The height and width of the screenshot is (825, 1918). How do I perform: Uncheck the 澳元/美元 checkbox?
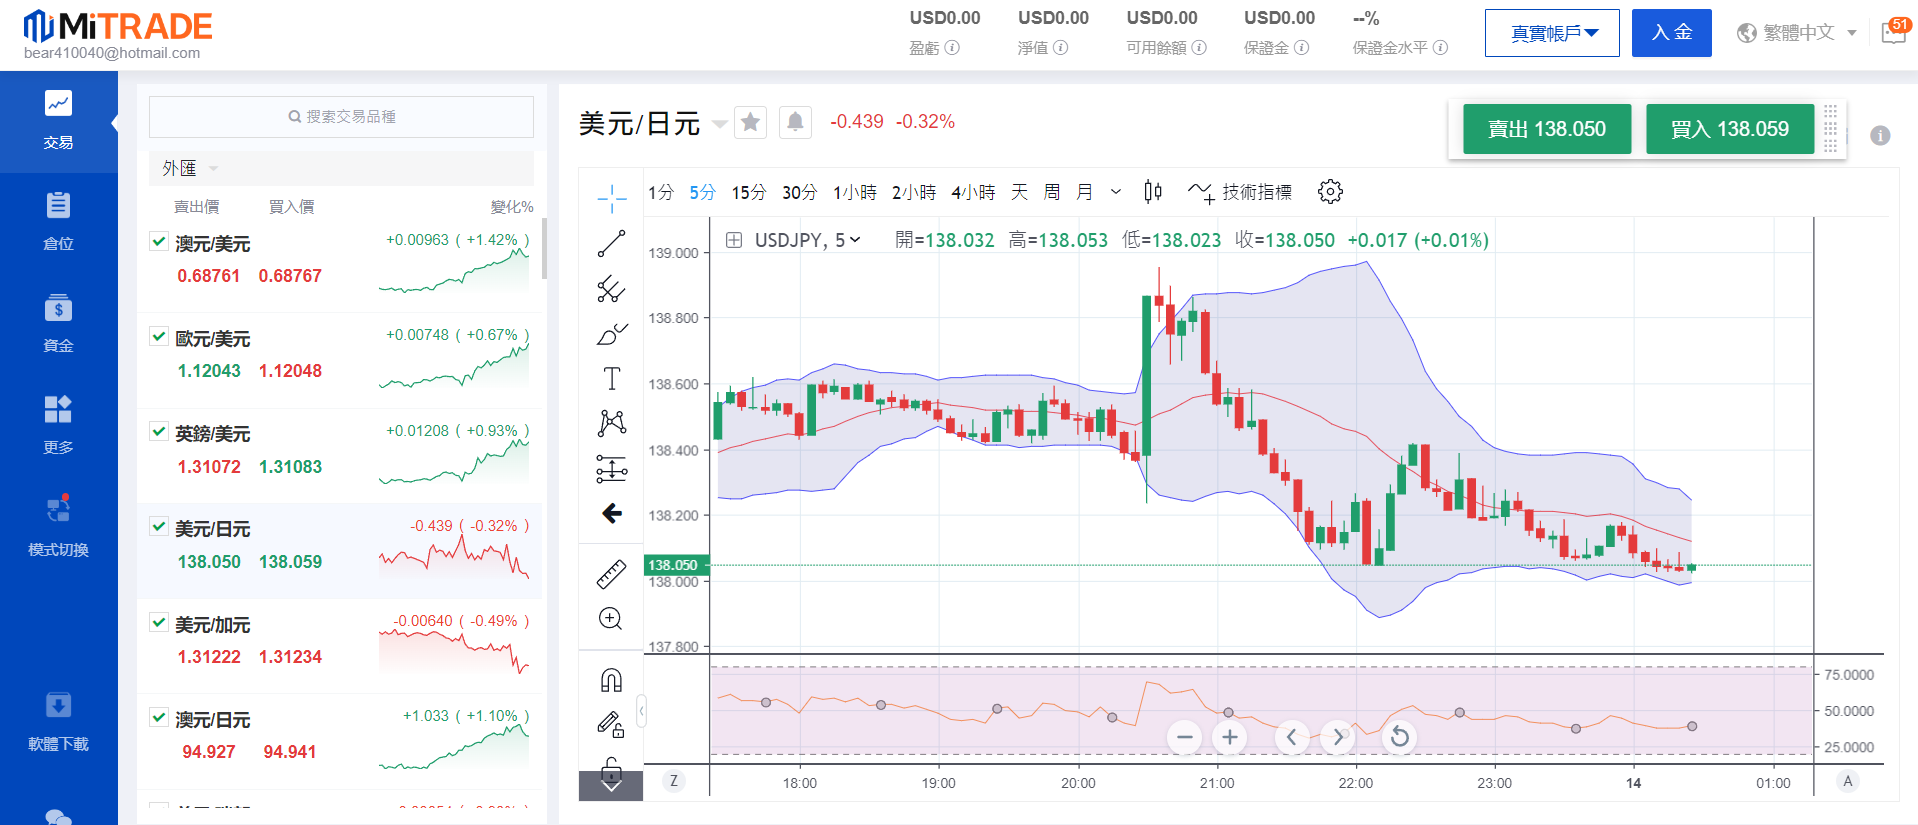pos(158,241)
